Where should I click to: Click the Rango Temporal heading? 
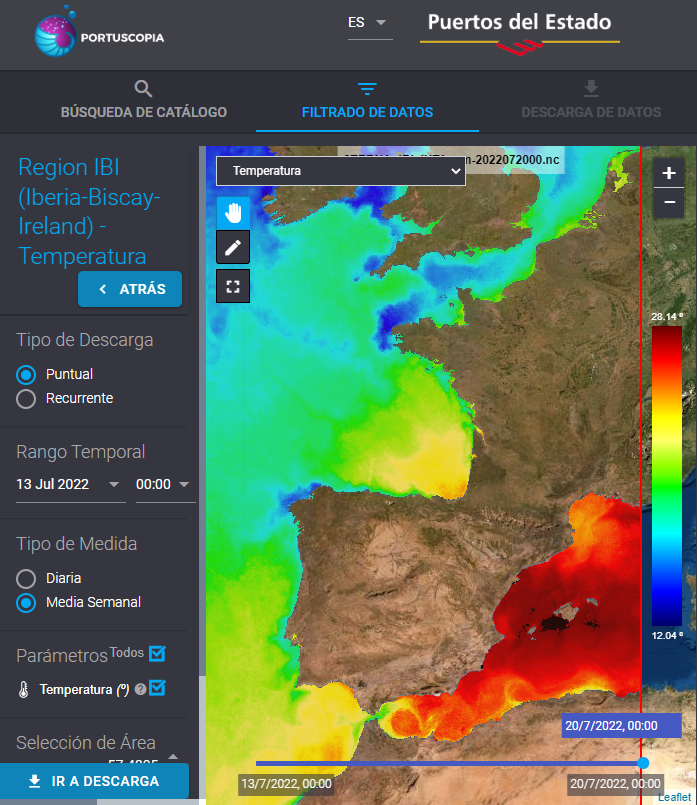pos(81,452)
